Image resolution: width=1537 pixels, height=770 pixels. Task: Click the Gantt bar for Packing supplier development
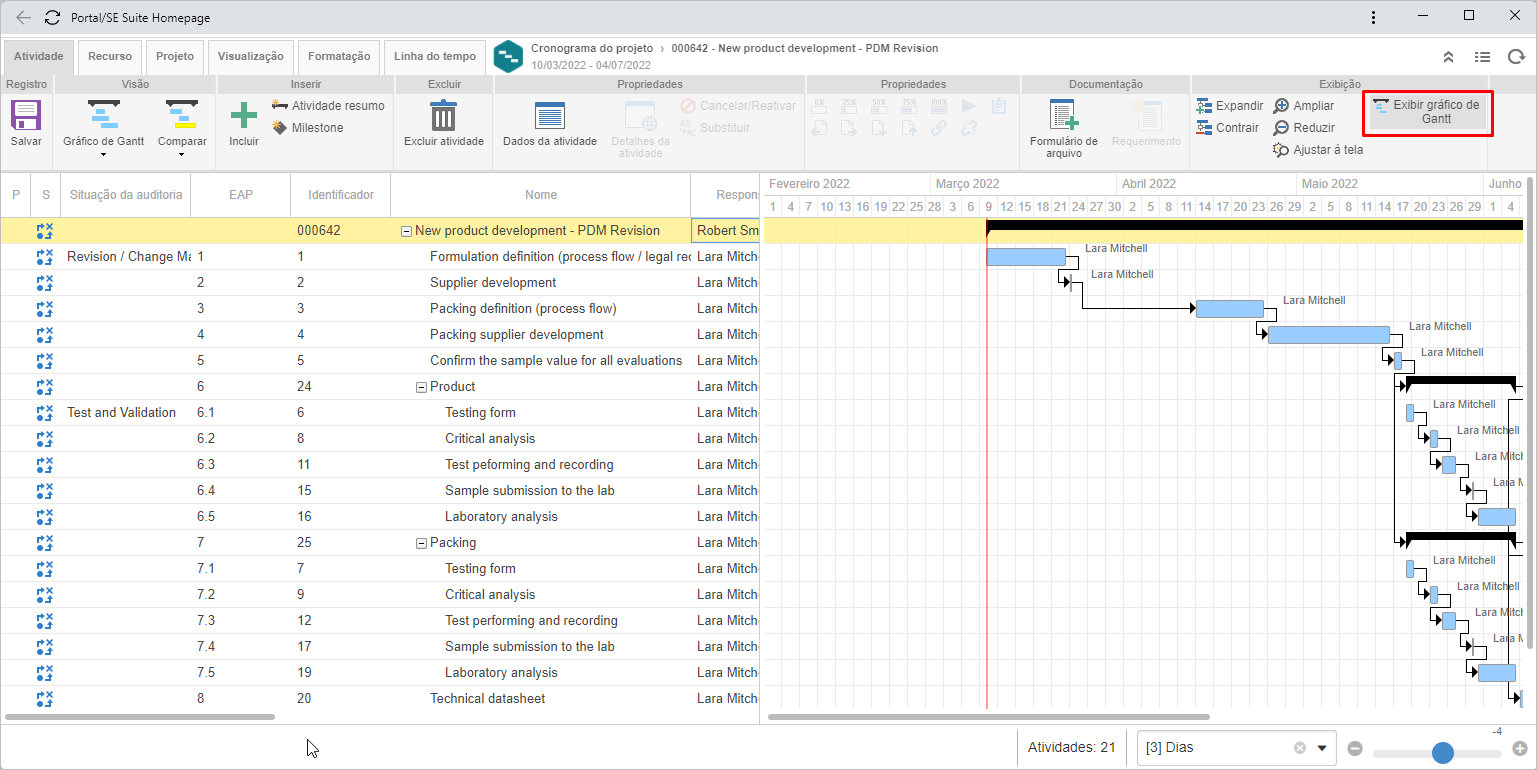(1329, 335)
